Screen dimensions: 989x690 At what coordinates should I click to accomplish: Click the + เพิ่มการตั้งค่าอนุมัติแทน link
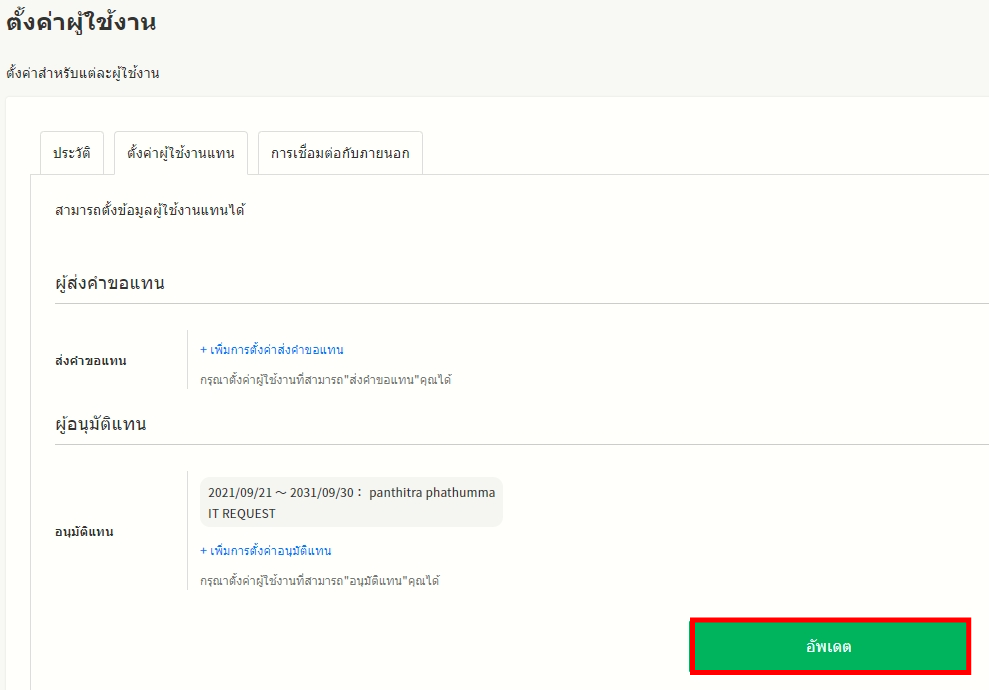pyautogui.click(x=266, y=551)
